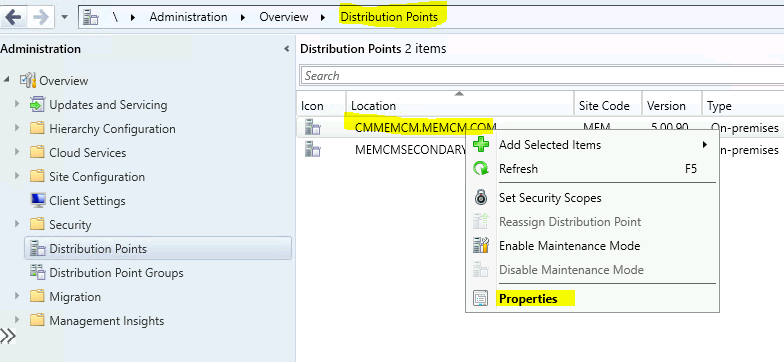Click the double chevron at pane bottom
The height and width of the screenshot is (362, 784).
coord(8,336)
